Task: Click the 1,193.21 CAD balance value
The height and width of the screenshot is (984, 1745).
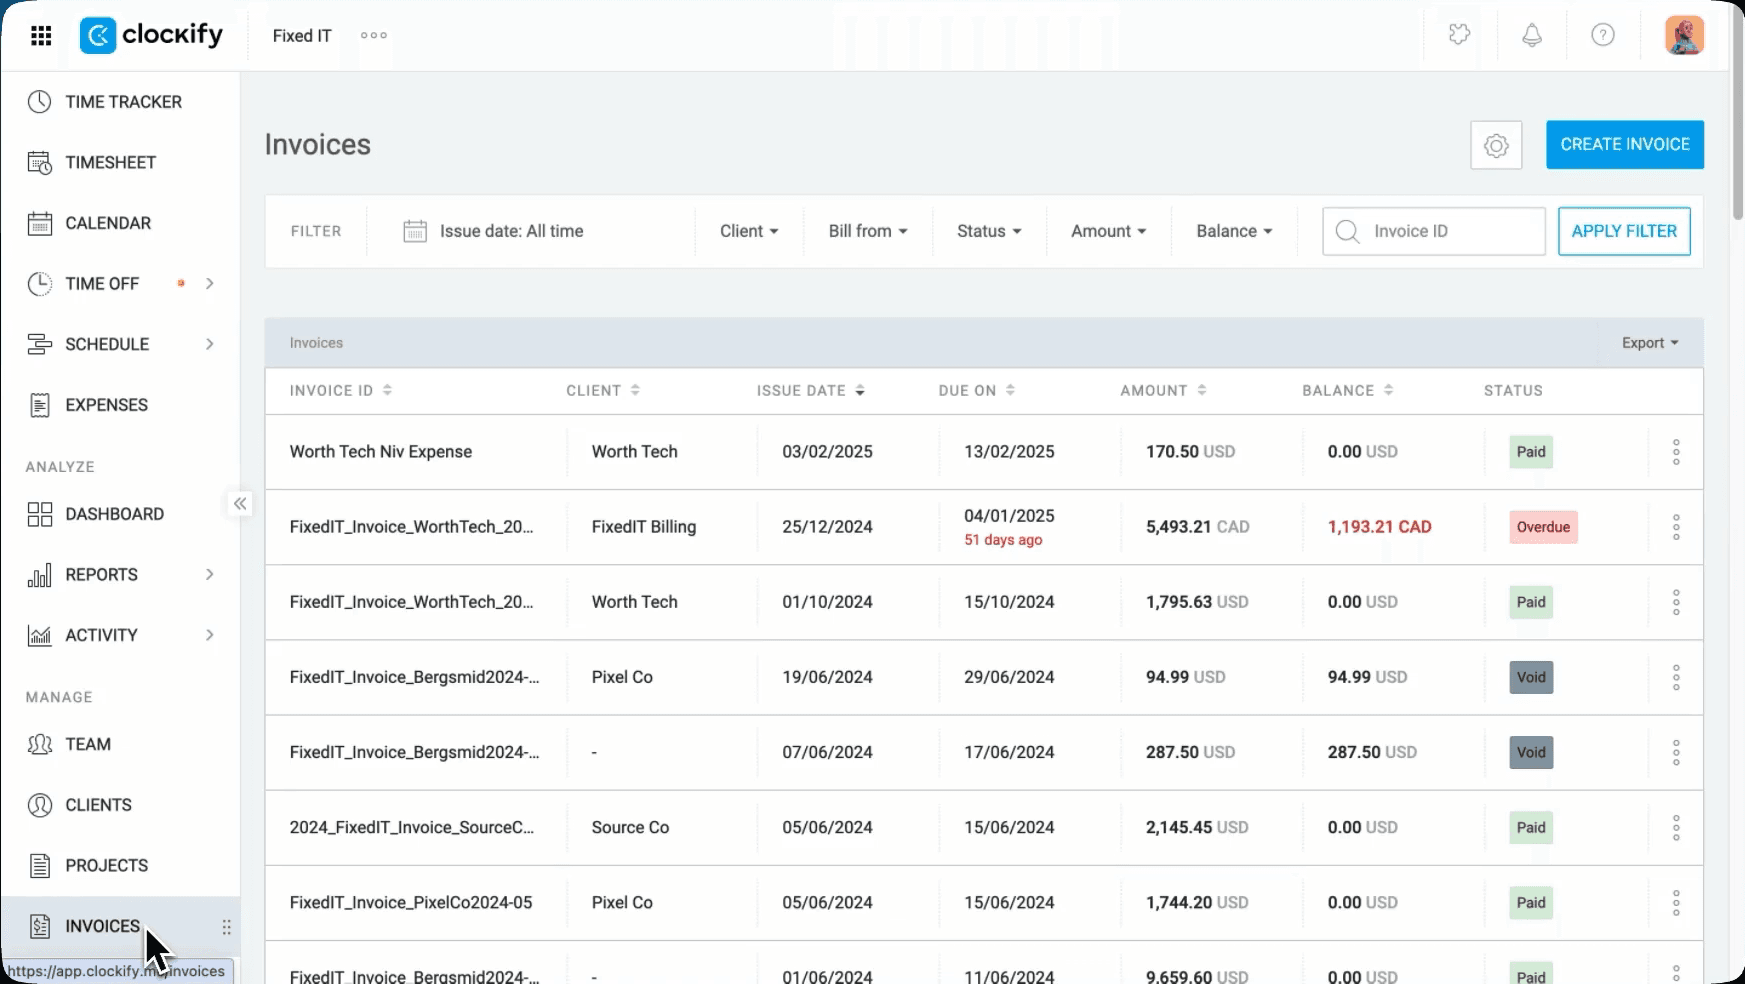Action: tap(1379, 527)
